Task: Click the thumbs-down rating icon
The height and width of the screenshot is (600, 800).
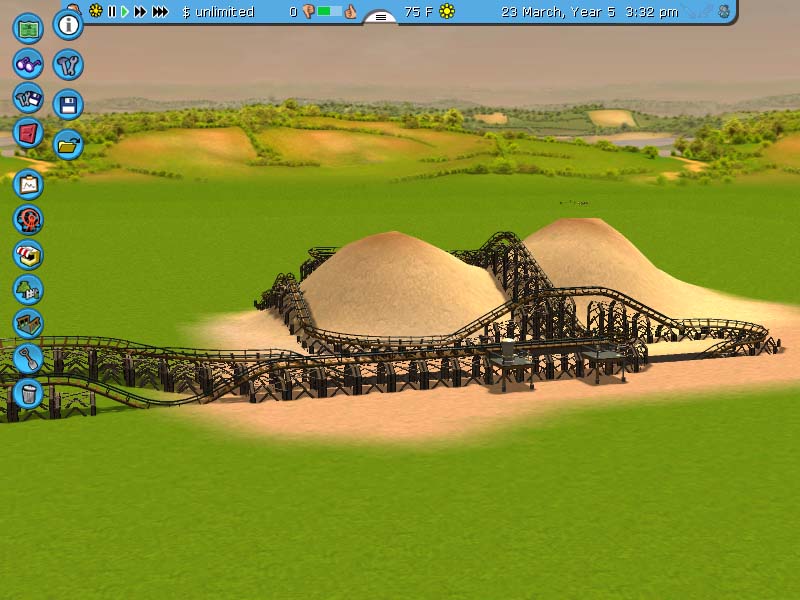Action: pos(308,11)
